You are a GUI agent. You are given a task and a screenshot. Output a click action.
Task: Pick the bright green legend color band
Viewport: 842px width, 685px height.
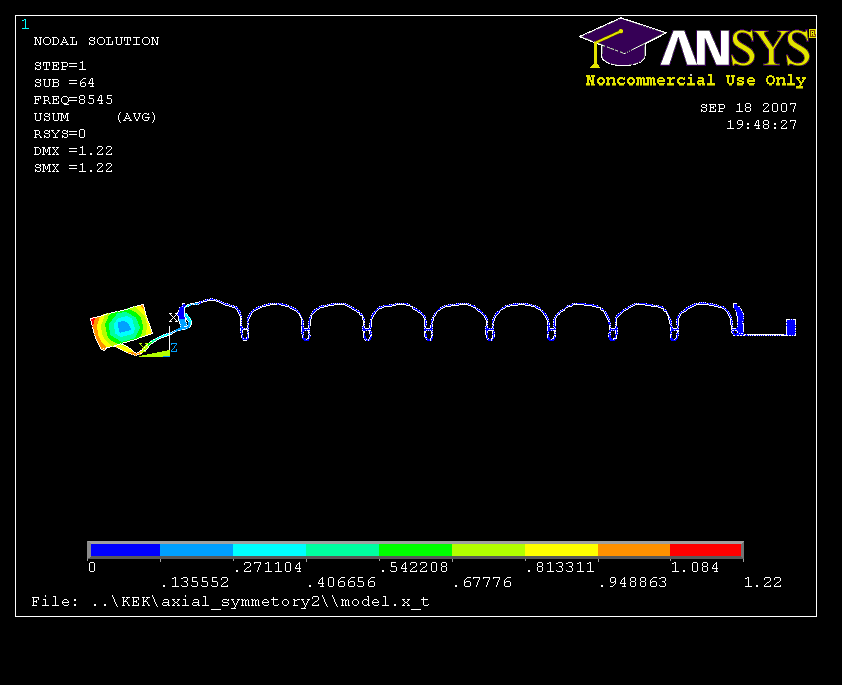[x=416, y=550]
